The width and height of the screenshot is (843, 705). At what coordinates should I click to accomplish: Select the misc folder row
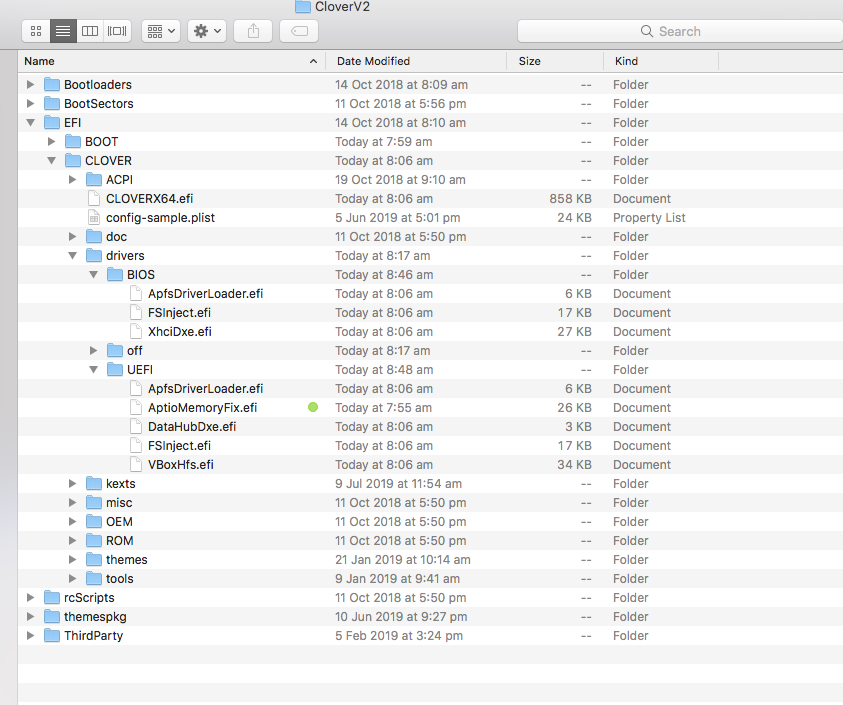430,503
